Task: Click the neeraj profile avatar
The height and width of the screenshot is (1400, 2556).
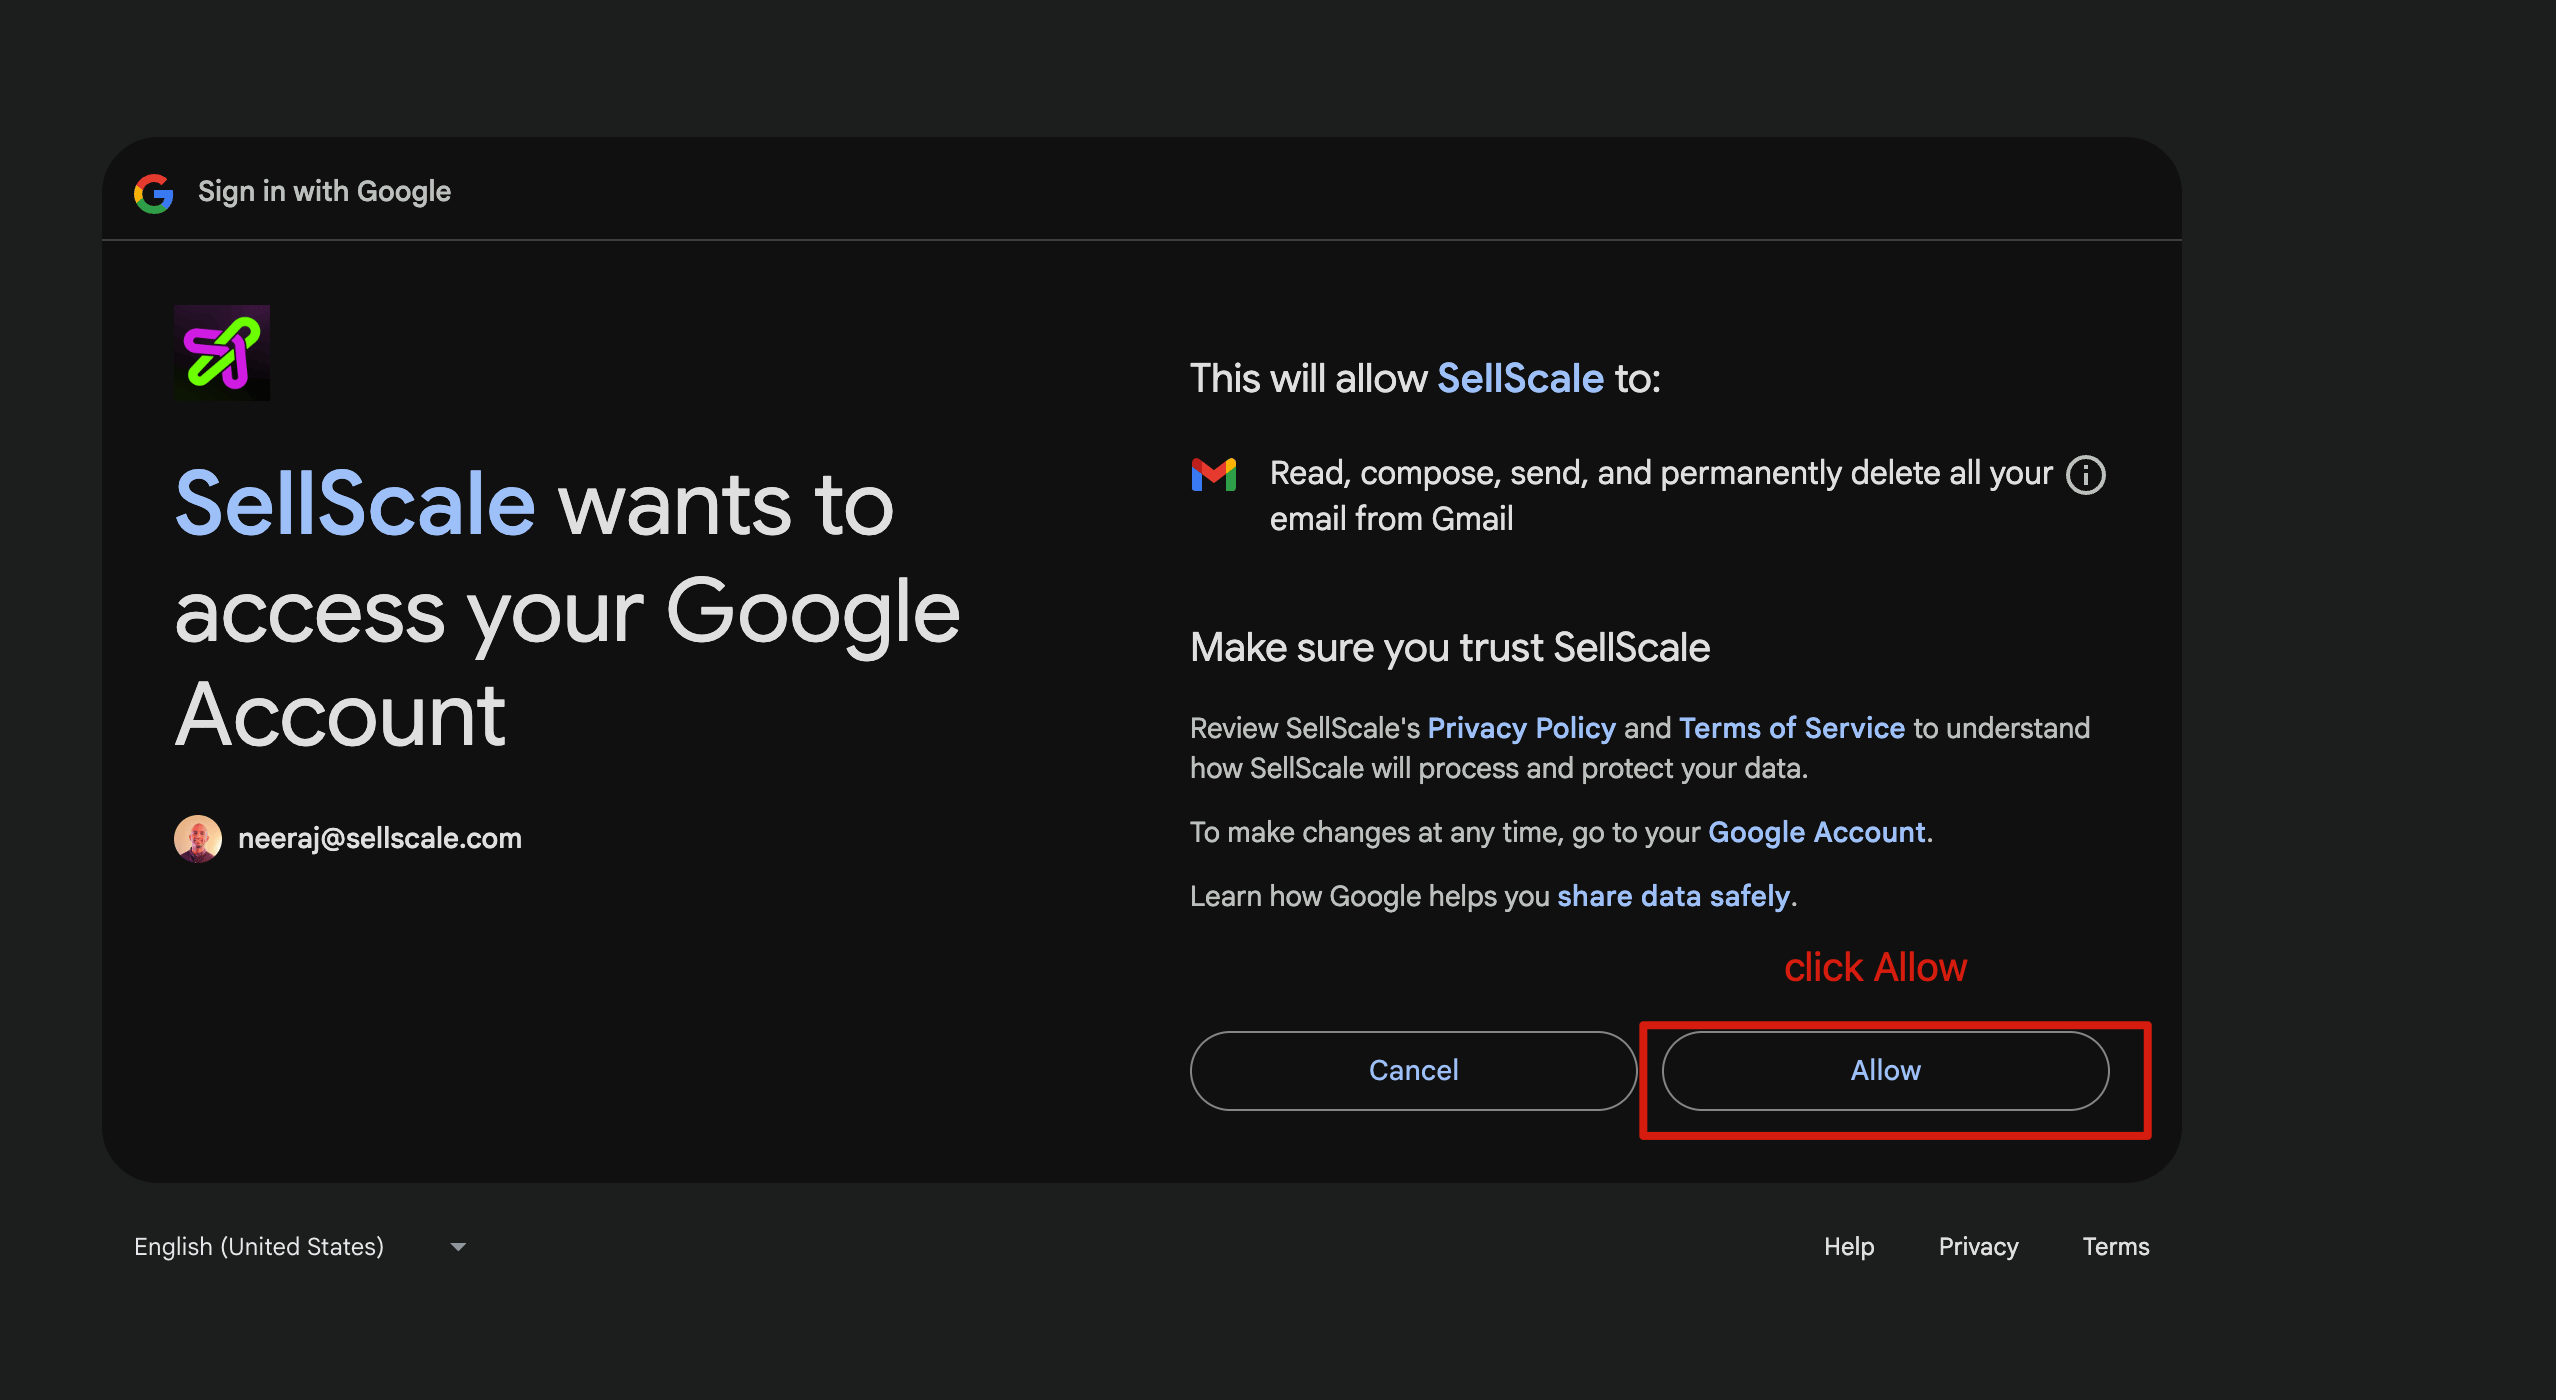Action: 198,838
